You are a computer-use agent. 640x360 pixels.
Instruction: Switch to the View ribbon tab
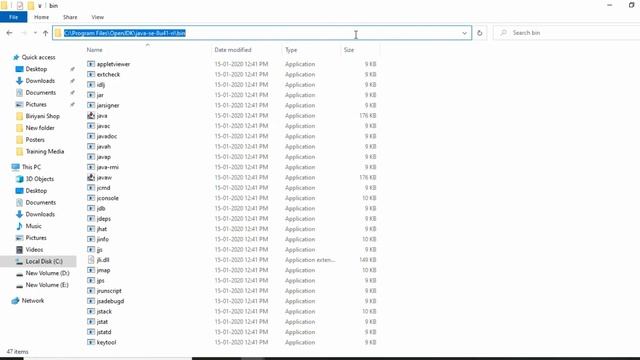coord(98,17)
